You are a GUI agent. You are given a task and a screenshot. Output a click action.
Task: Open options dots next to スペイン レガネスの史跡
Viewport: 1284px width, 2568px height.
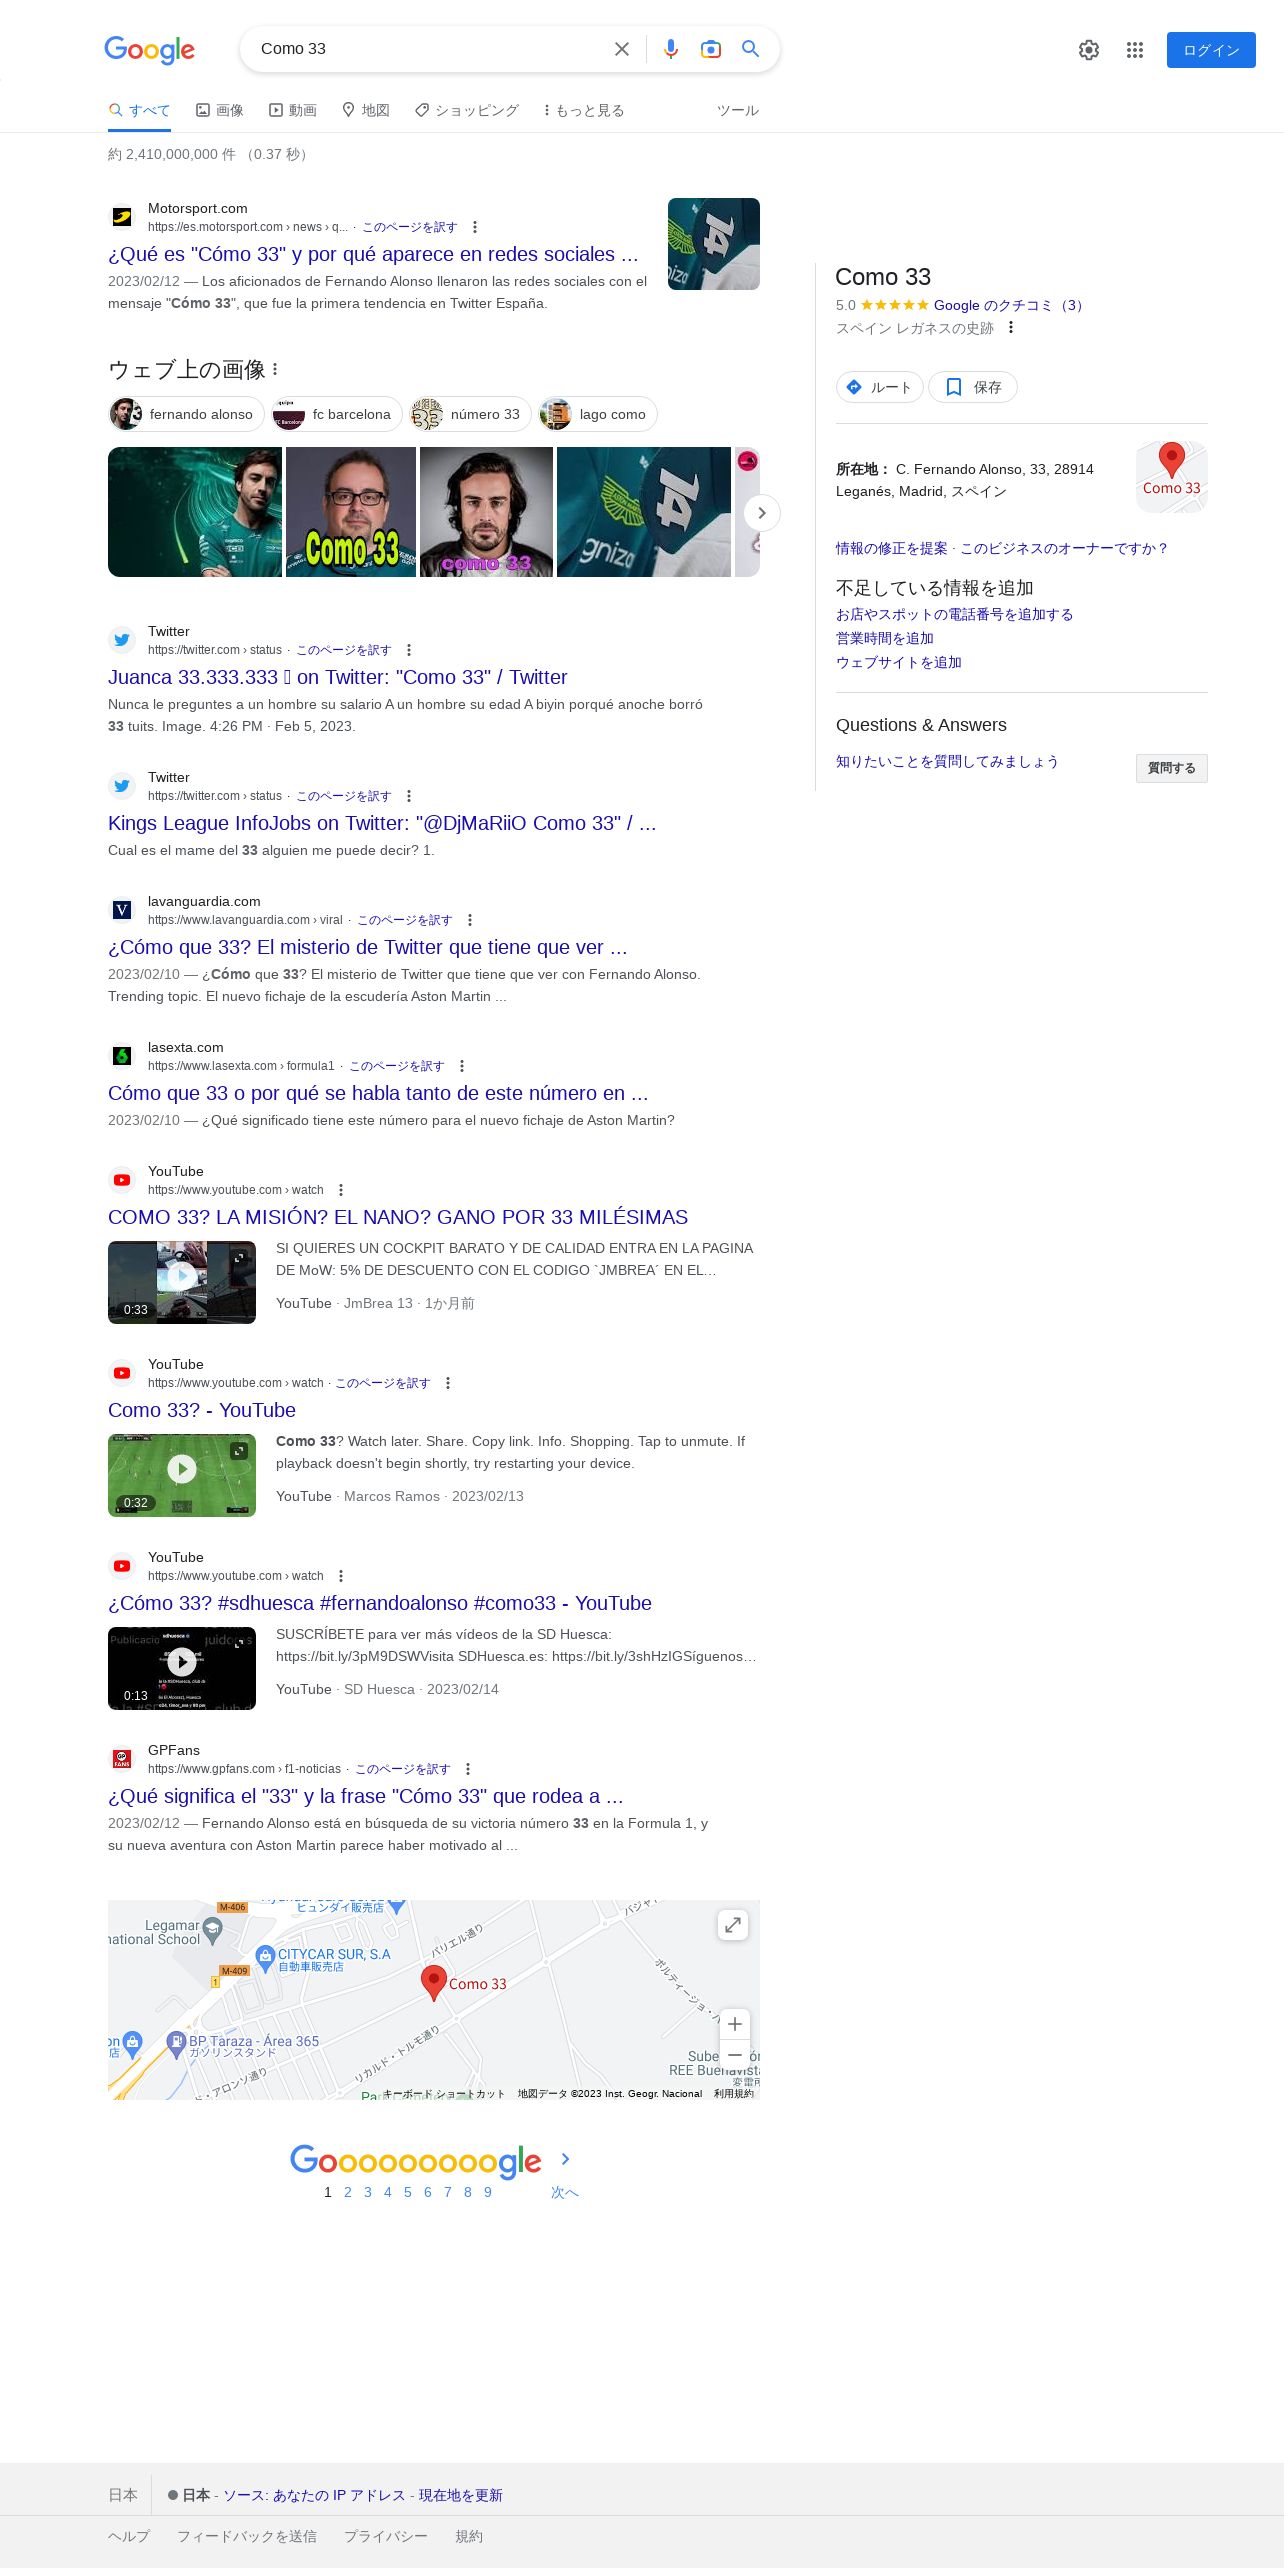point(1011,327)
